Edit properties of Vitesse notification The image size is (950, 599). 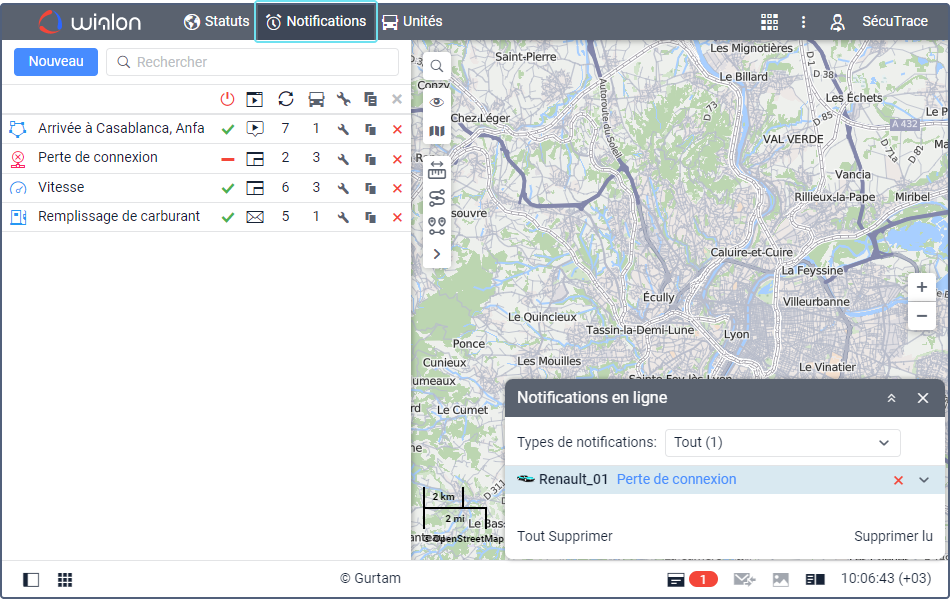[343, 188]
